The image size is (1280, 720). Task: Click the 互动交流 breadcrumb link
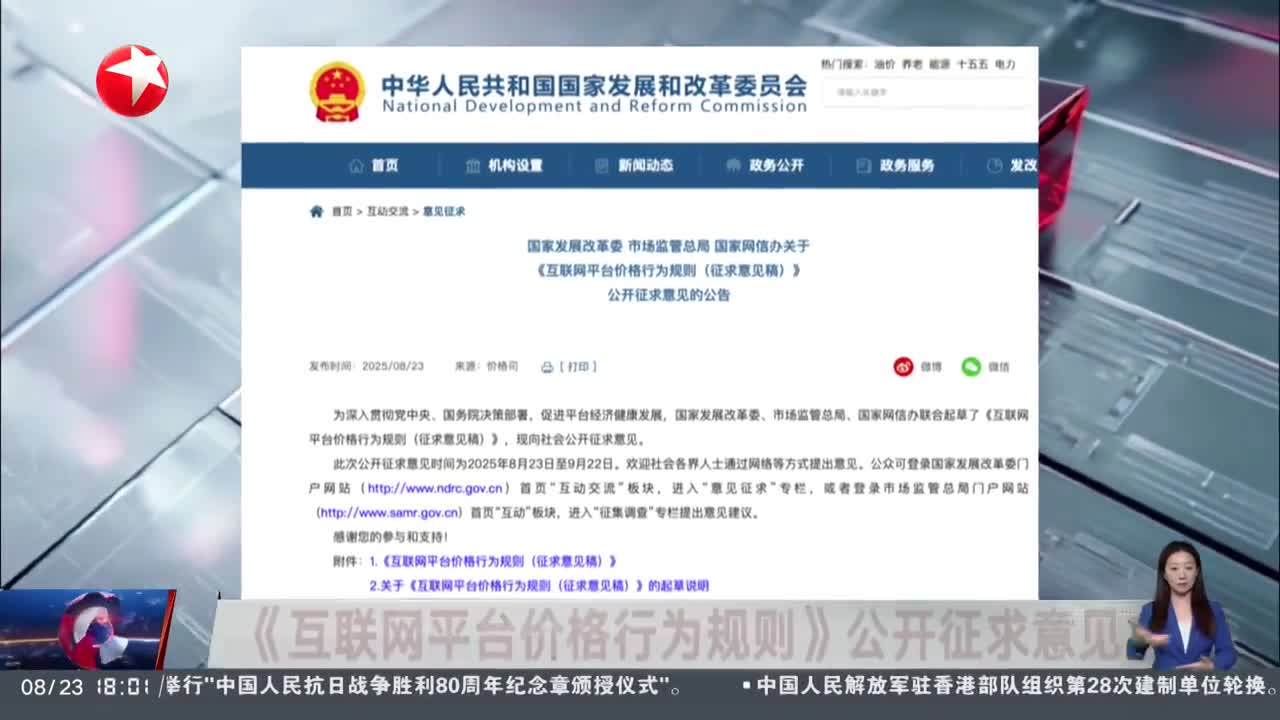tap(387, 211)
